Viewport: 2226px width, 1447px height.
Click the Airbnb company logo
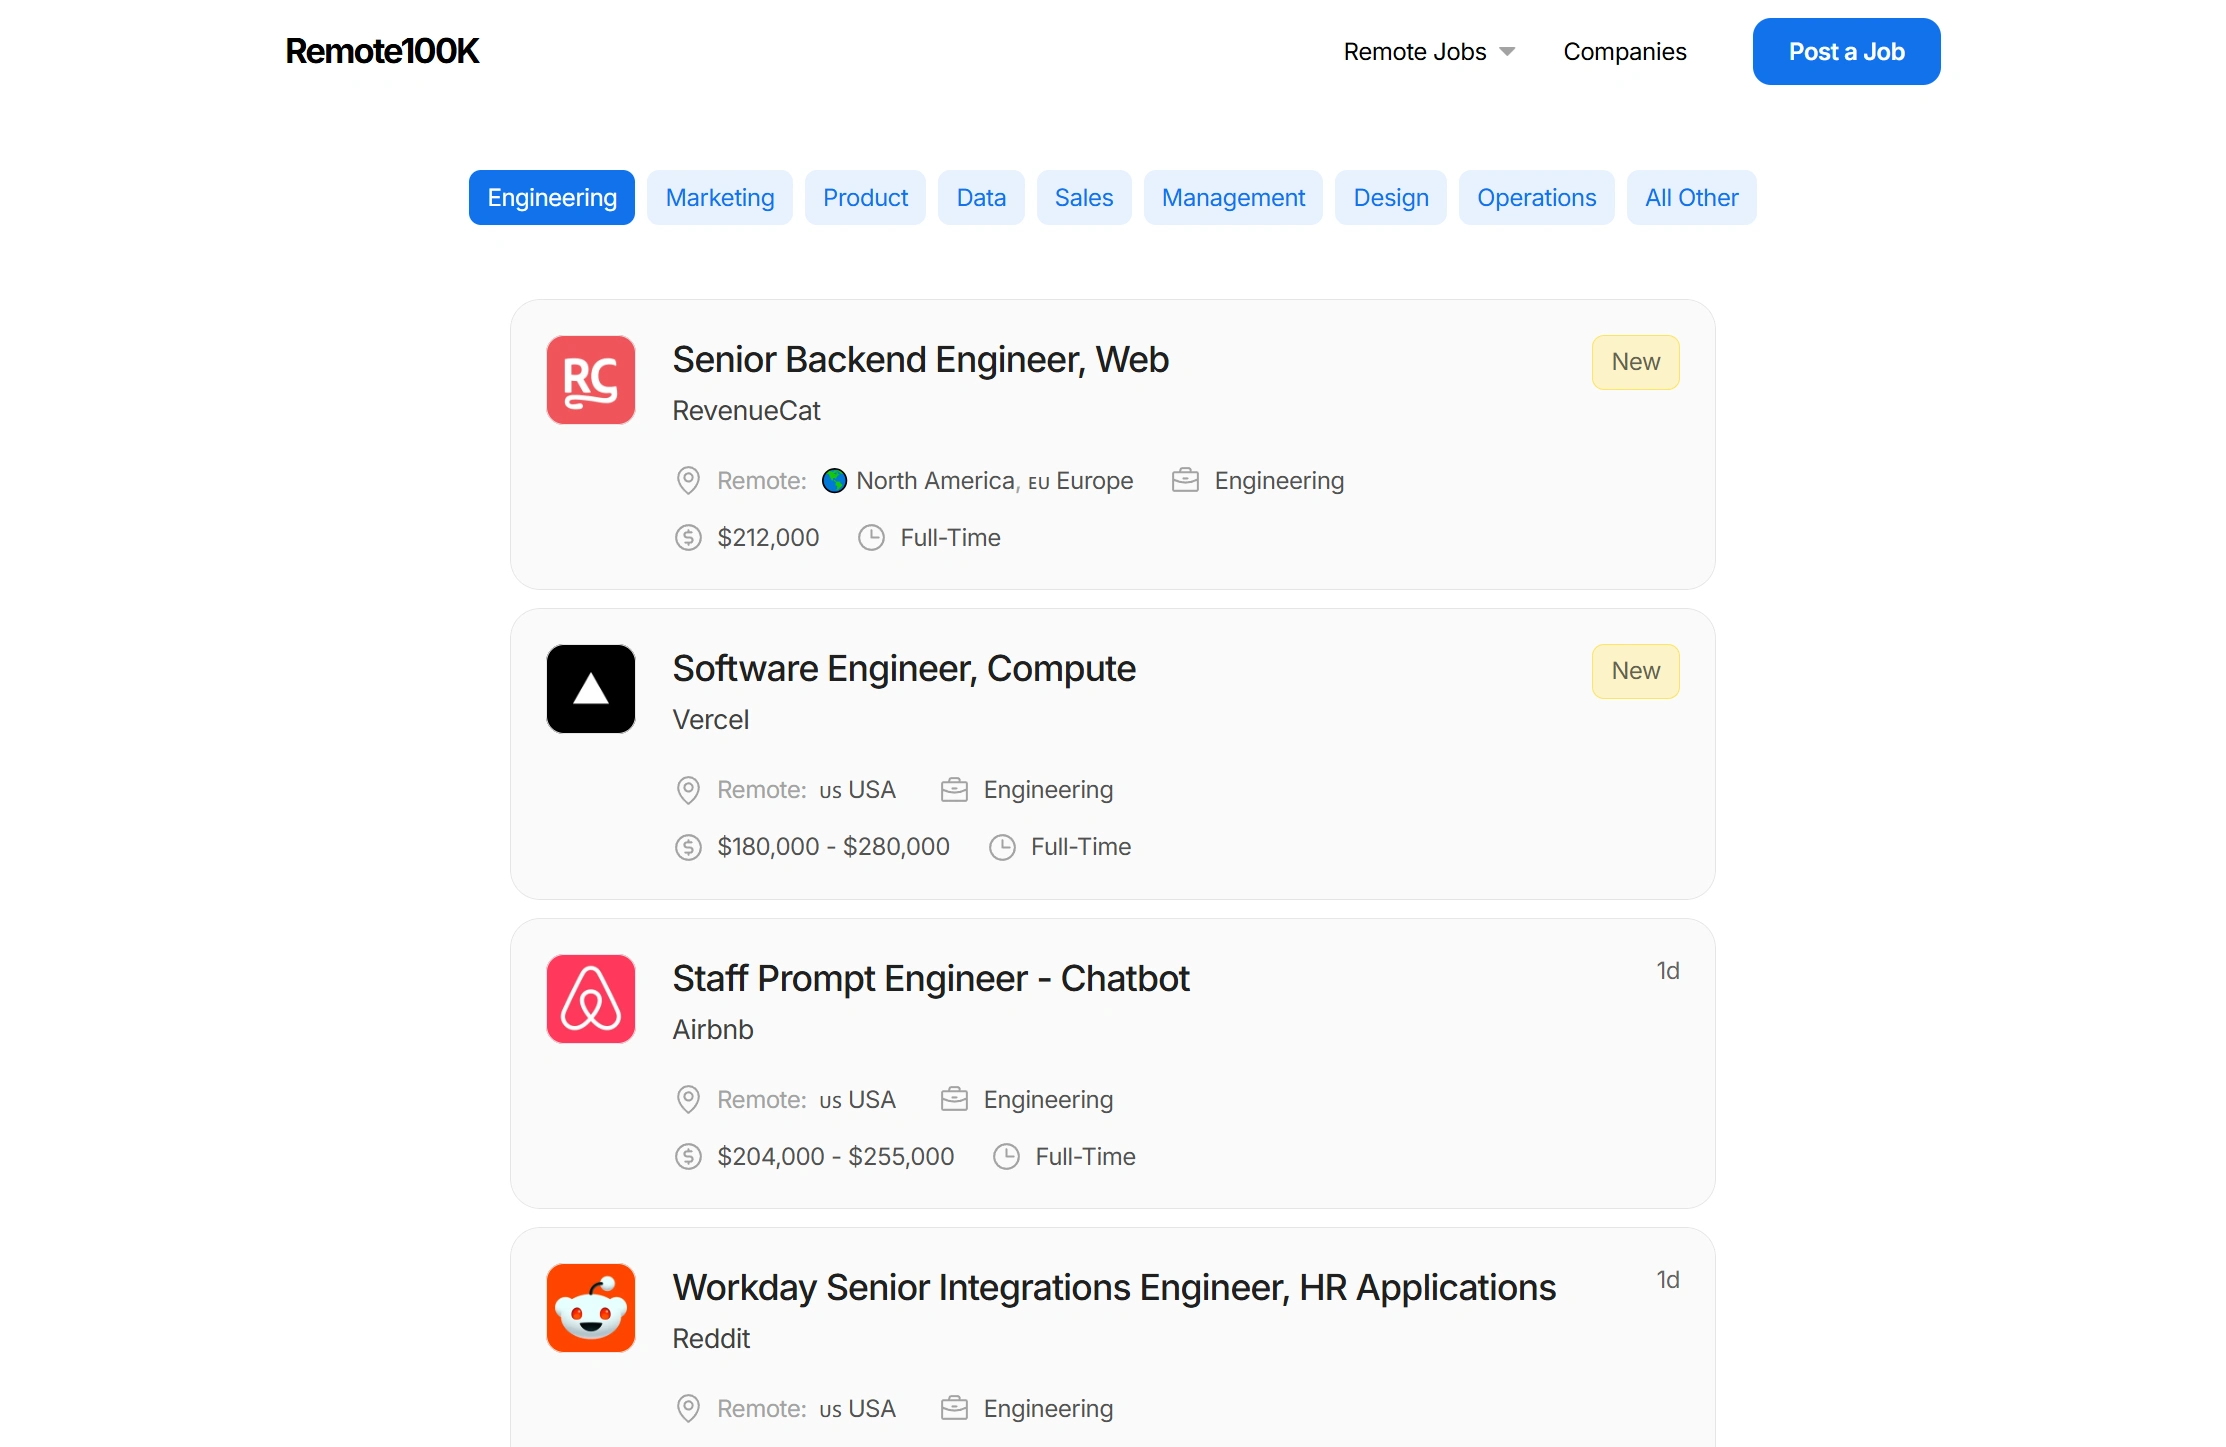point(590,999)
